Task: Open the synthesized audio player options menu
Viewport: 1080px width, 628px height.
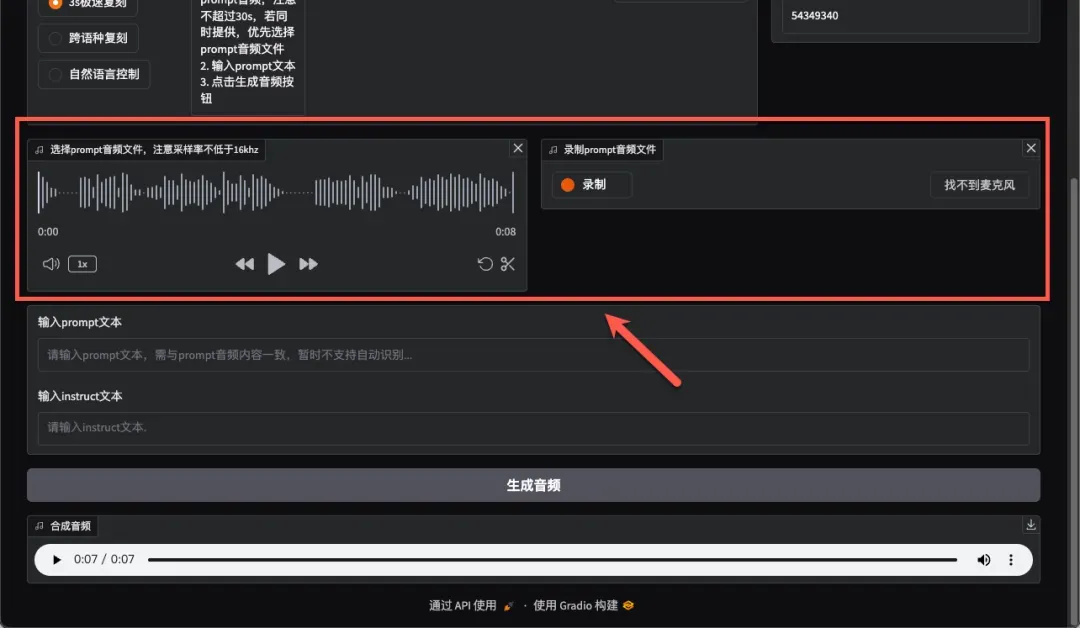Action: 1011,560
